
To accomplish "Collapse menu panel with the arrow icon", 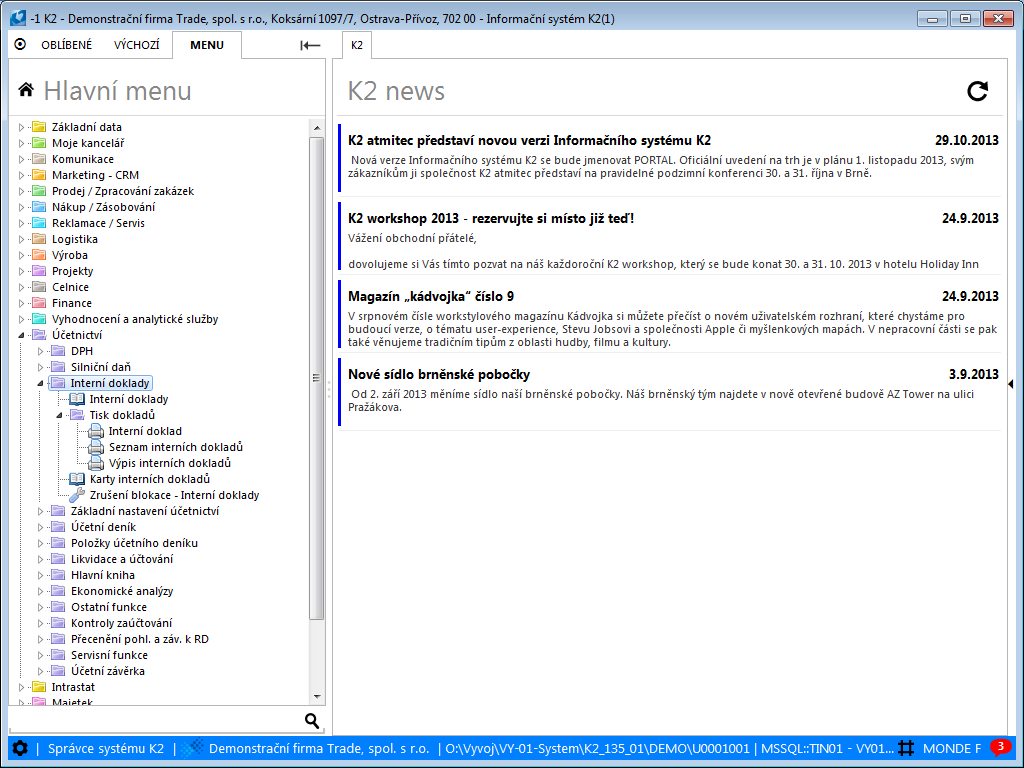I will [x=310, y=45].
